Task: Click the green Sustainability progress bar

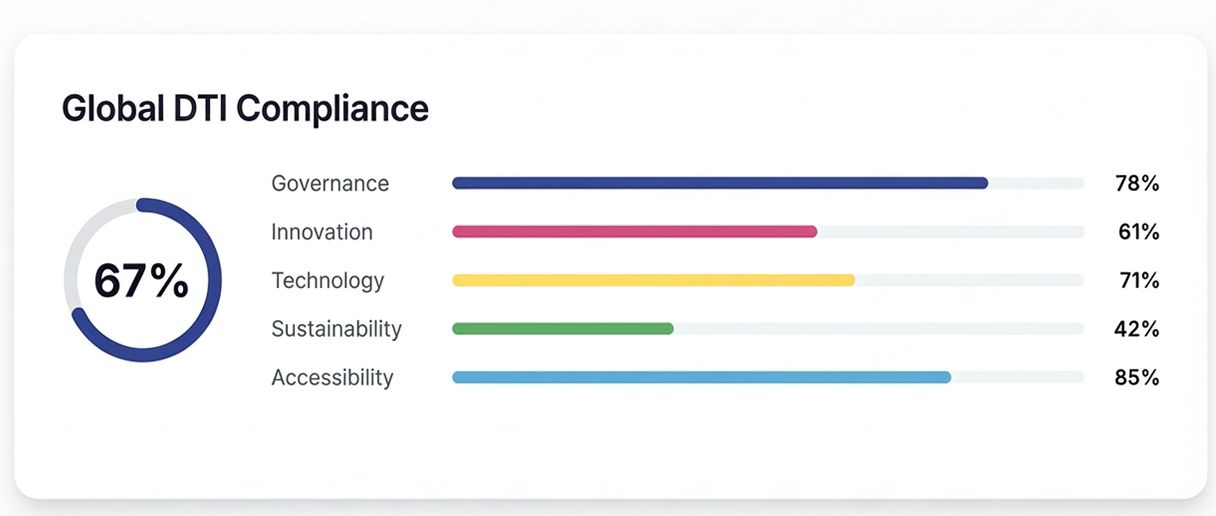Action: (562, 328)
